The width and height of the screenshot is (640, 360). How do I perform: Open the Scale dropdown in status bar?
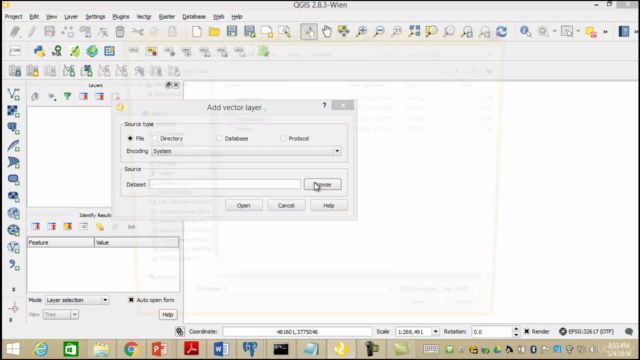coord(436,331)
